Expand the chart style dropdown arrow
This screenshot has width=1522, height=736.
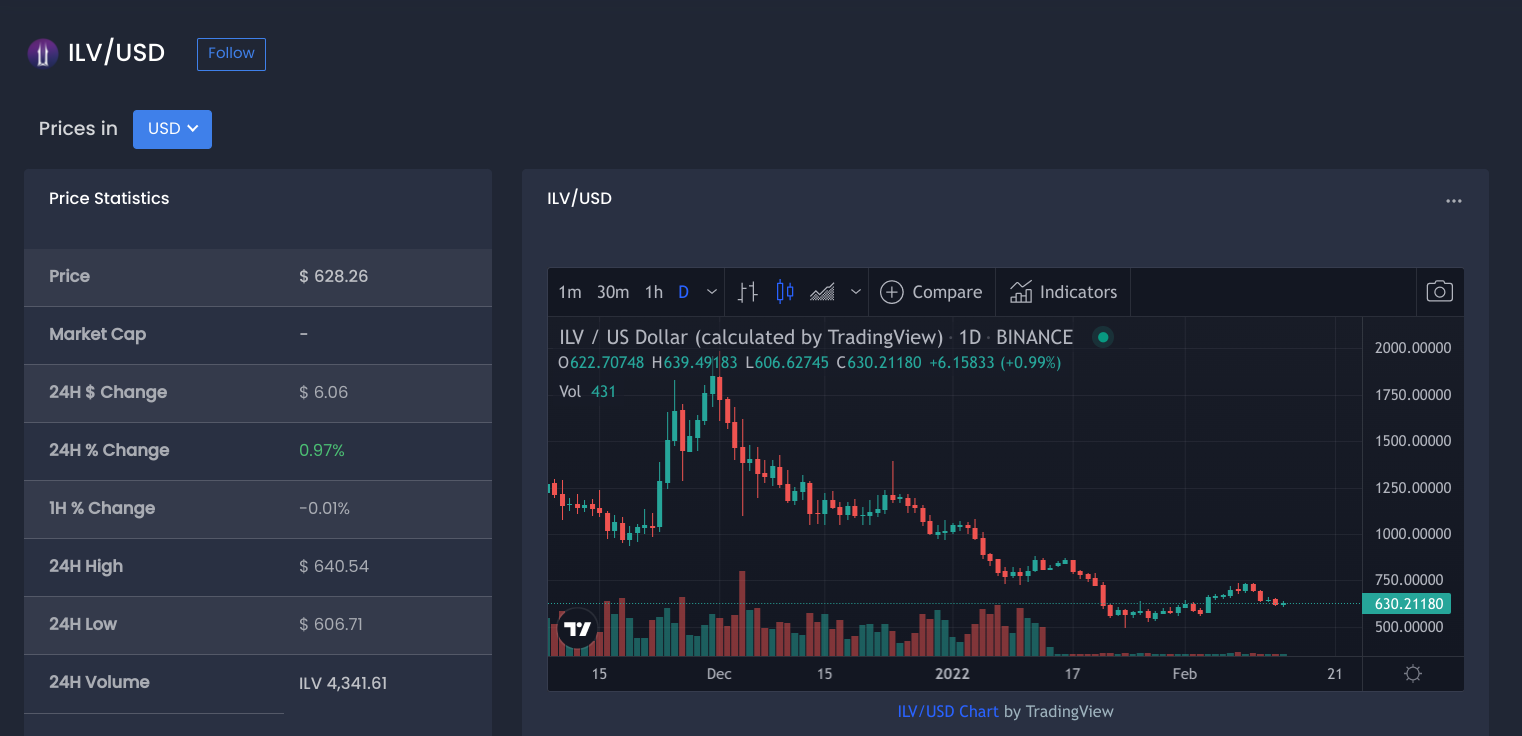click(x=856, y=292)
